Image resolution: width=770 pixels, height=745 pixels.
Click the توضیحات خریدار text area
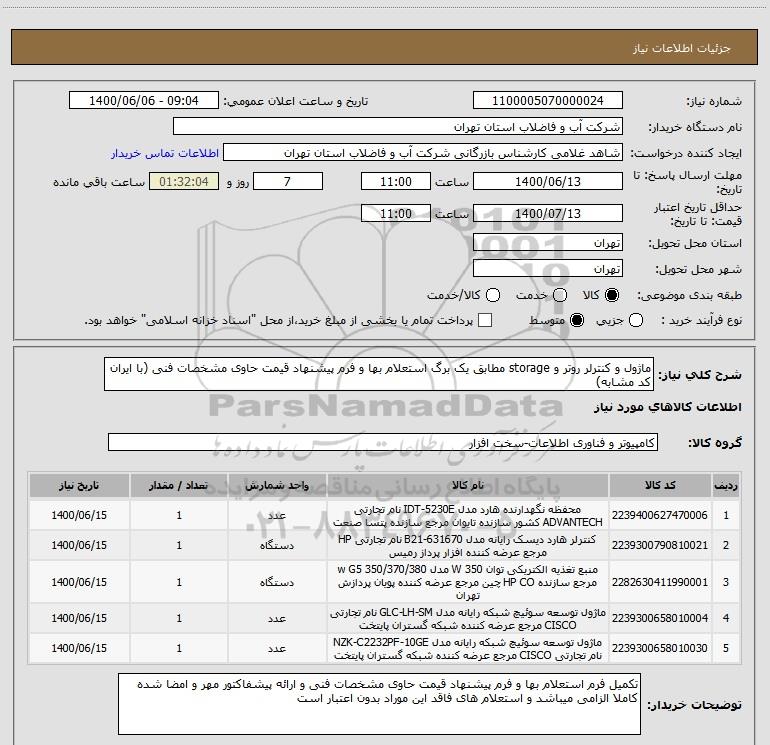coord(379,704)
